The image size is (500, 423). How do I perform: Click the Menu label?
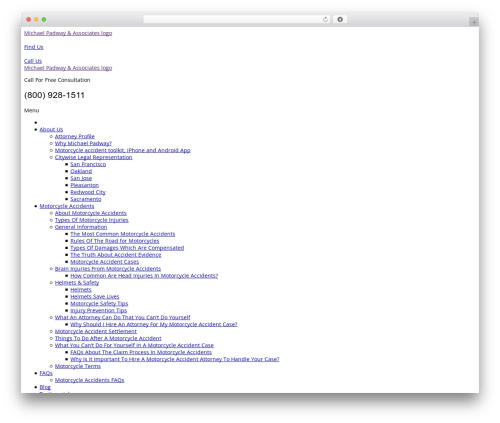click(x=31, y=110)
